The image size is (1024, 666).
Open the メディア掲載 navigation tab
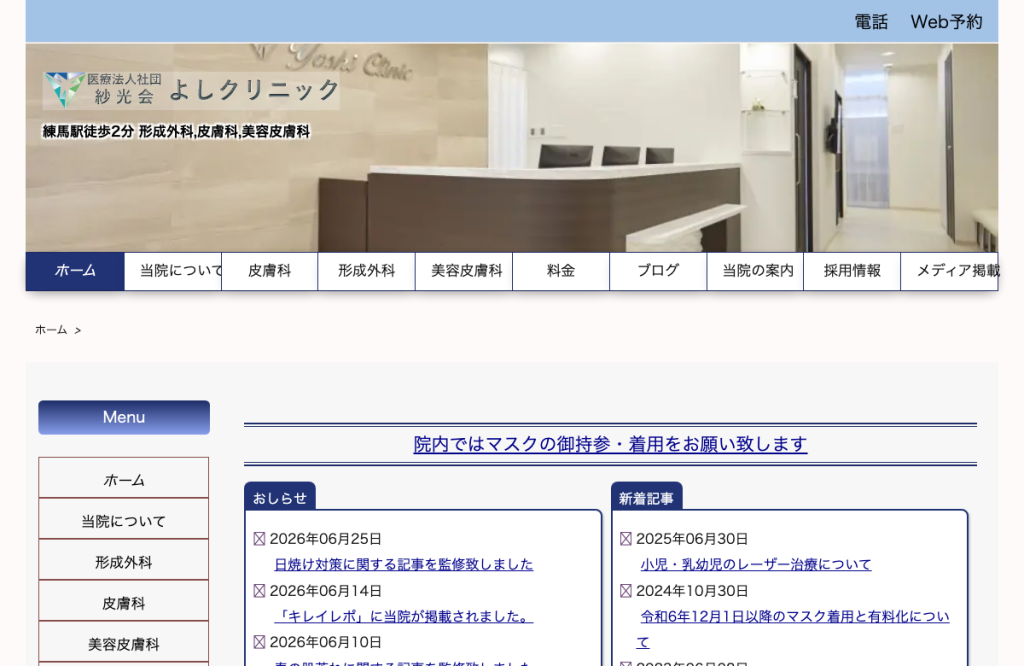950,271
